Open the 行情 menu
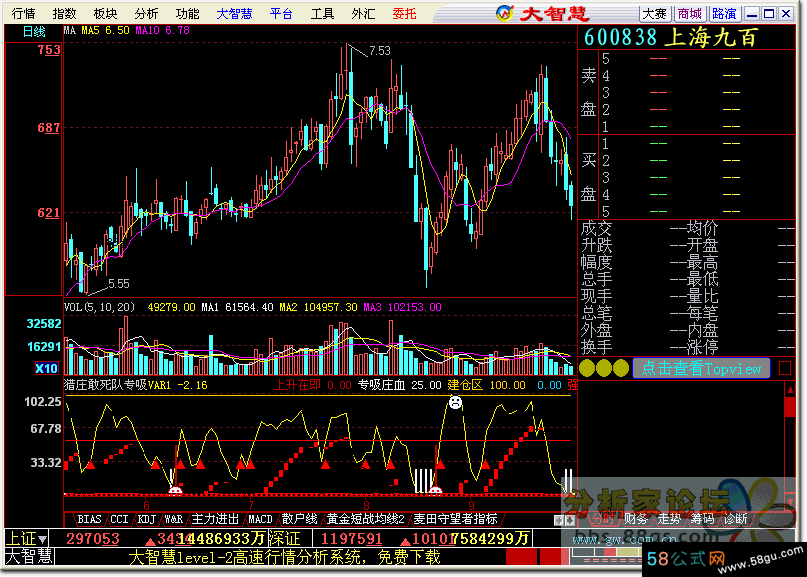This screenshot has height=577, width=807. pos(23,13)
